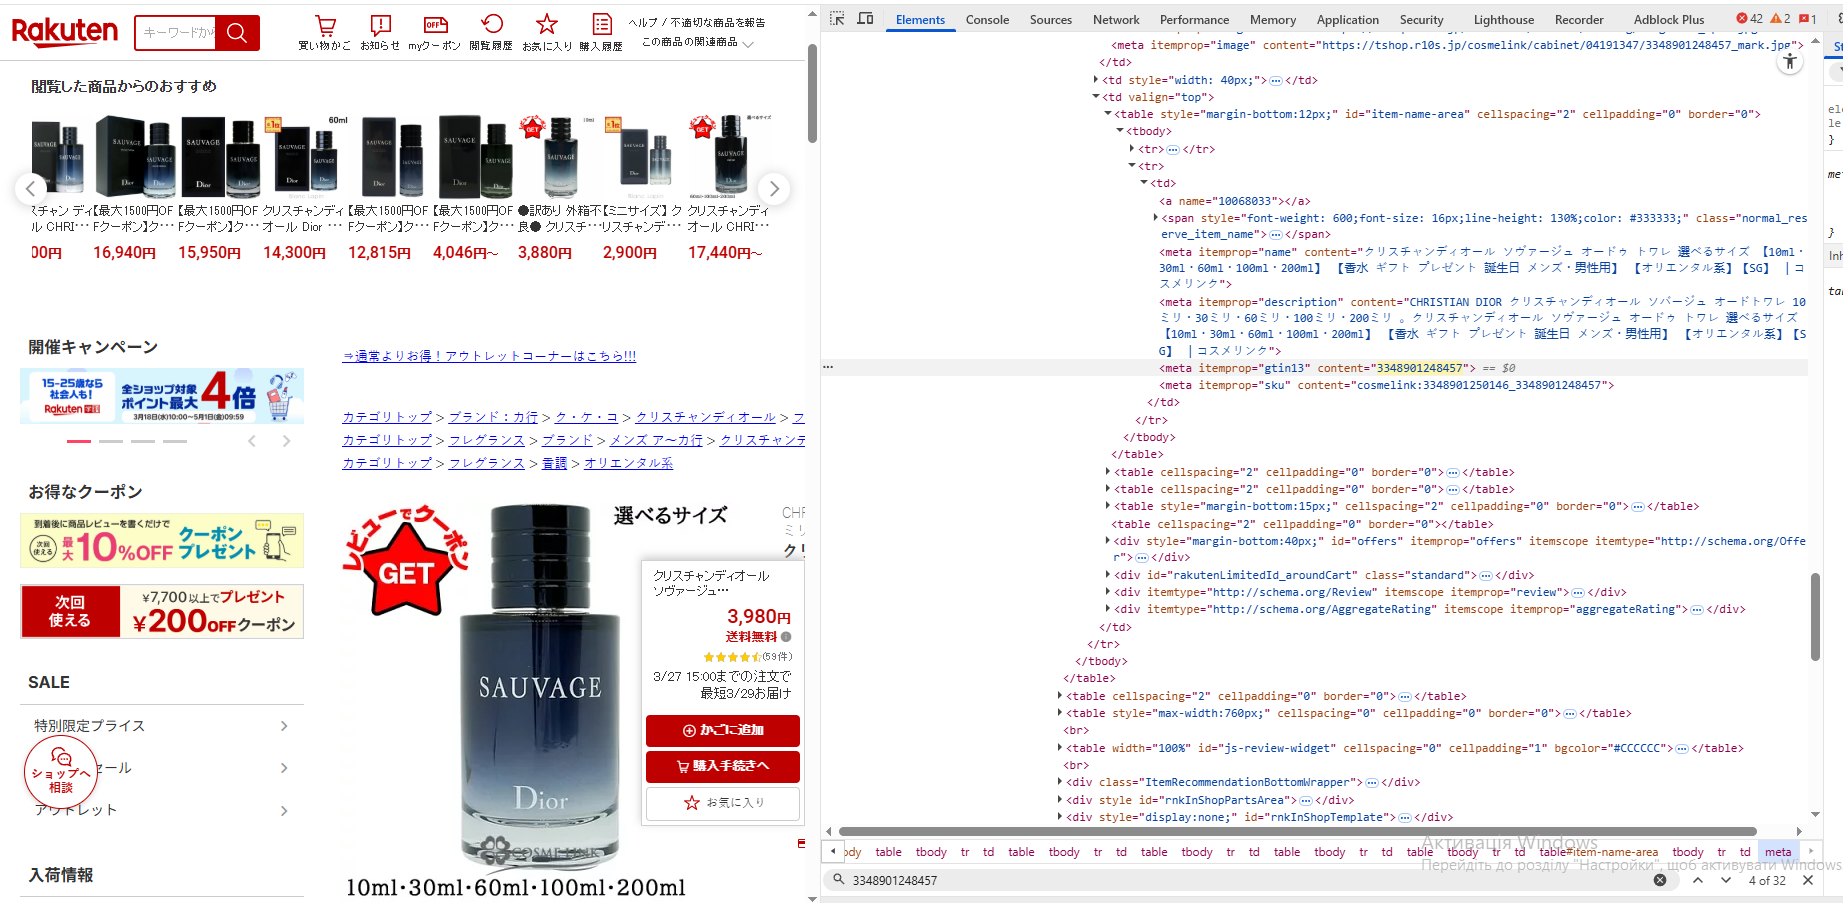This screenshot has height=903, width=1843.
Task: Open the 2 warnings indicator in DevTools
Action: 1780,19
